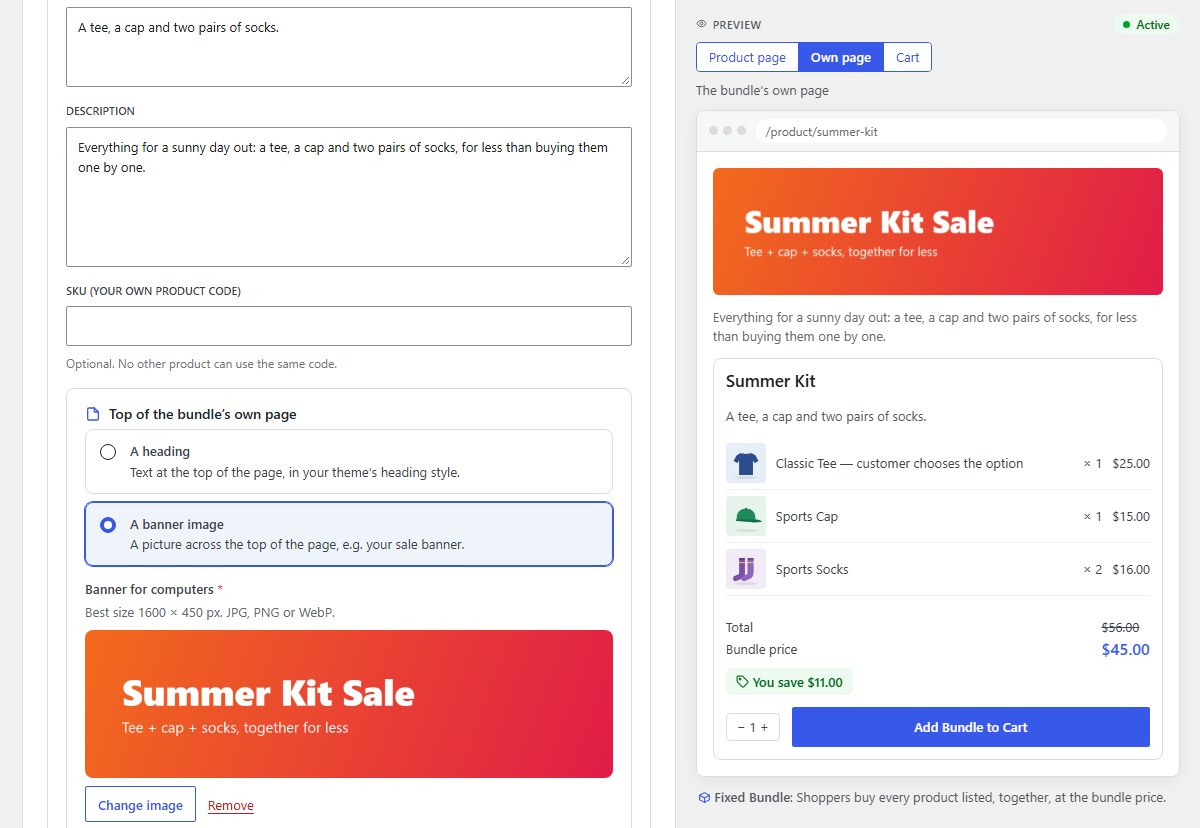Click the page icon beside bundle page heading
Viewport: 1200px width, 828px height.
[x=93, y=414]
